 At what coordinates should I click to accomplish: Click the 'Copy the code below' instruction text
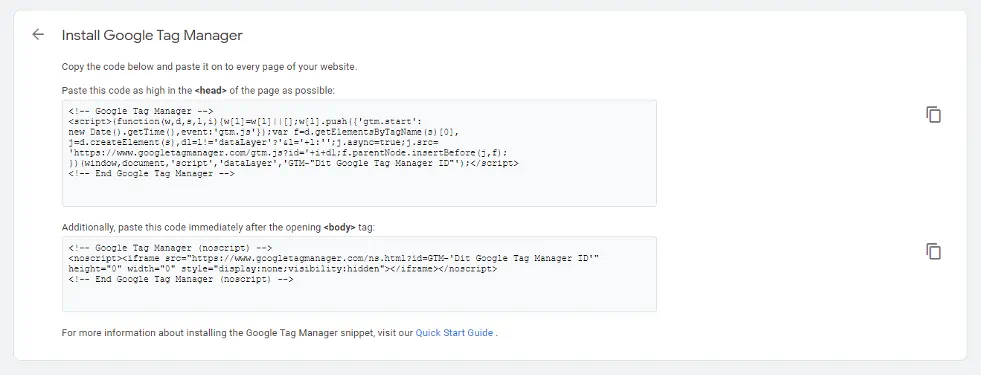click(x=210, y=66)
